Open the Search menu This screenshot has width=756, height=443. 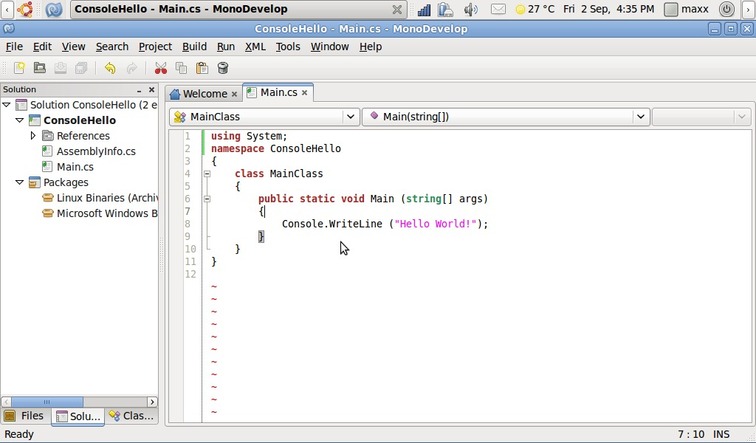tap(112, 47)
